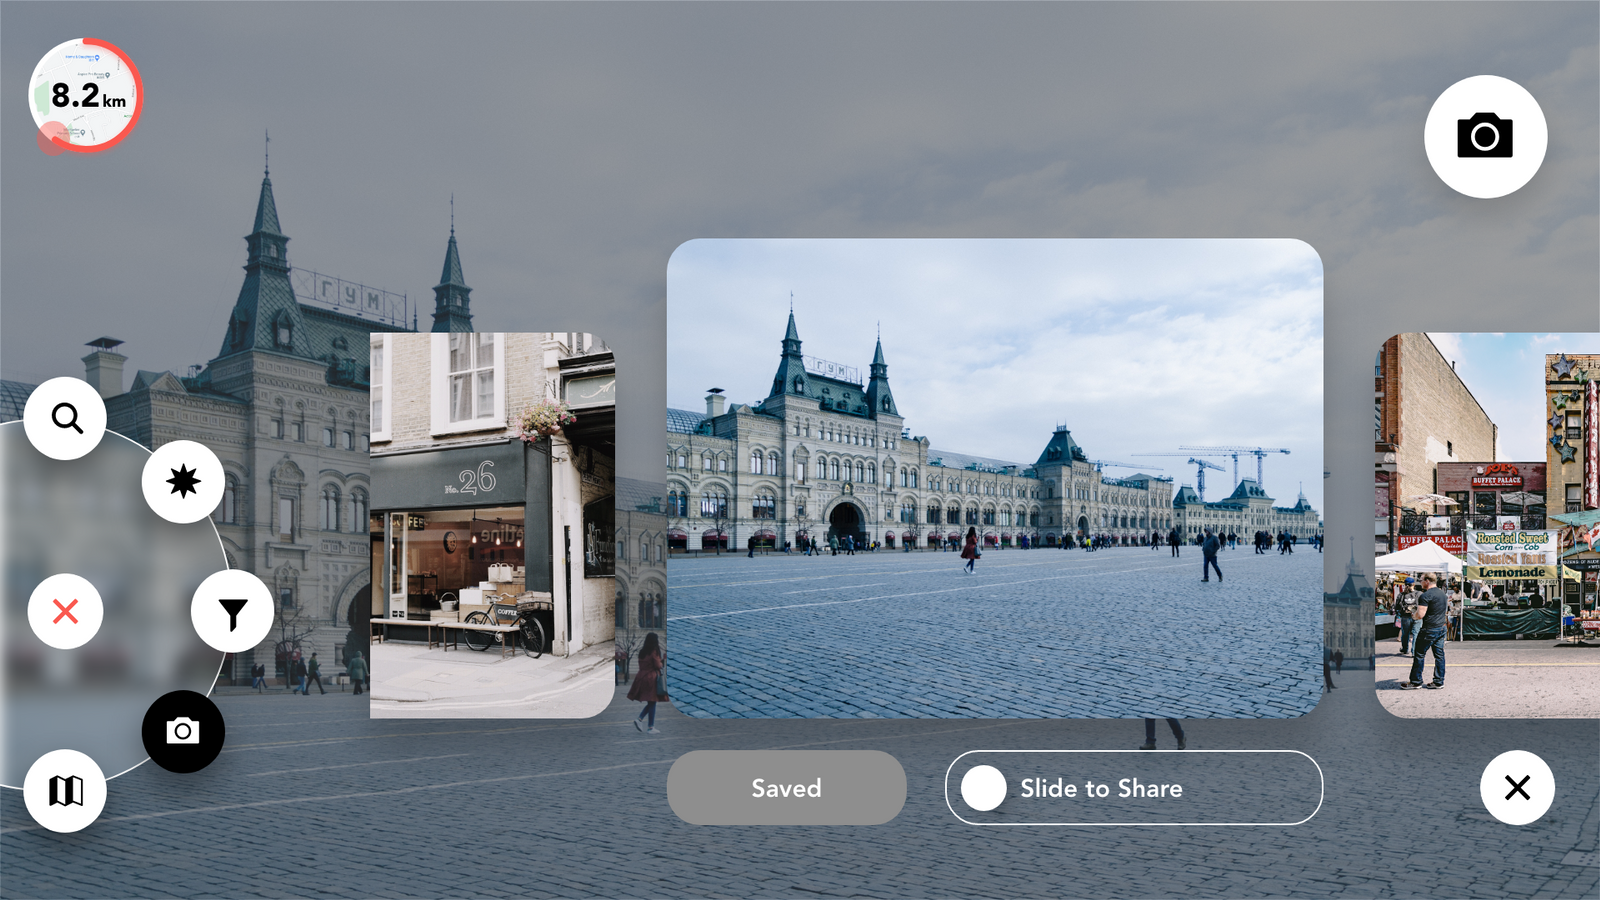Tap the large camera capture button
The image size is (1600, 900).
[1485, 136]
